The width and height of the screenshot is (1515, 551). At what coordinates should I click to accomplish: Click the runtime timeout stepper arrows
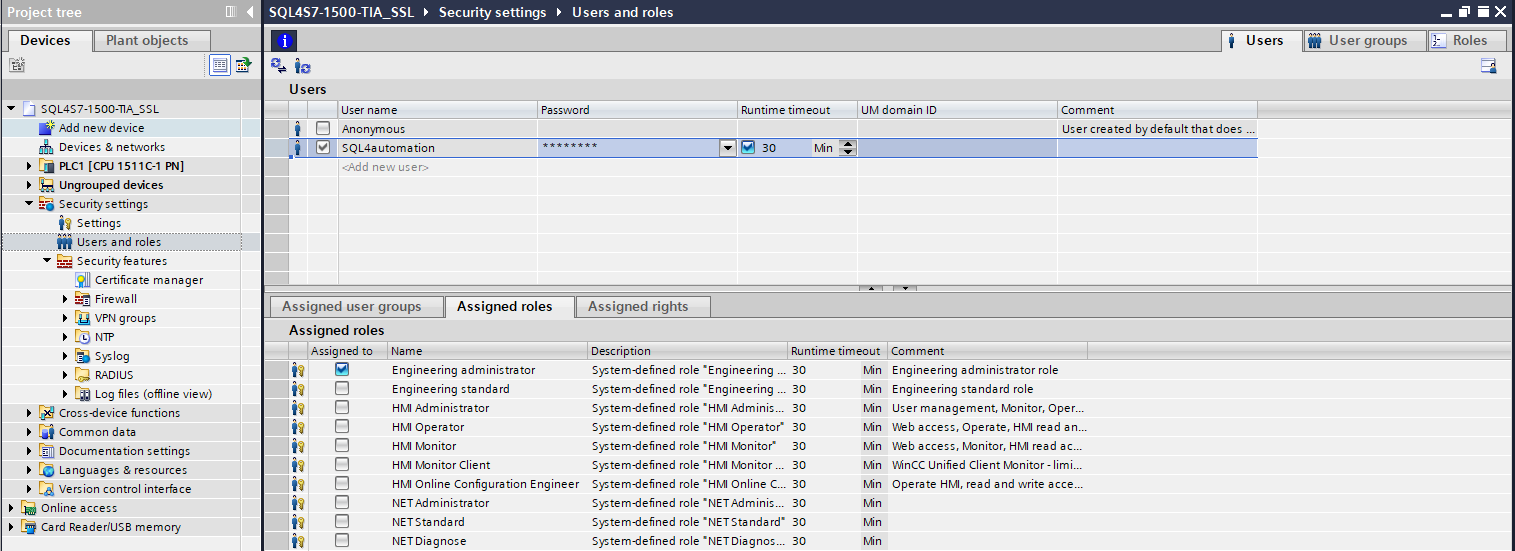click(x=848, y=148)
